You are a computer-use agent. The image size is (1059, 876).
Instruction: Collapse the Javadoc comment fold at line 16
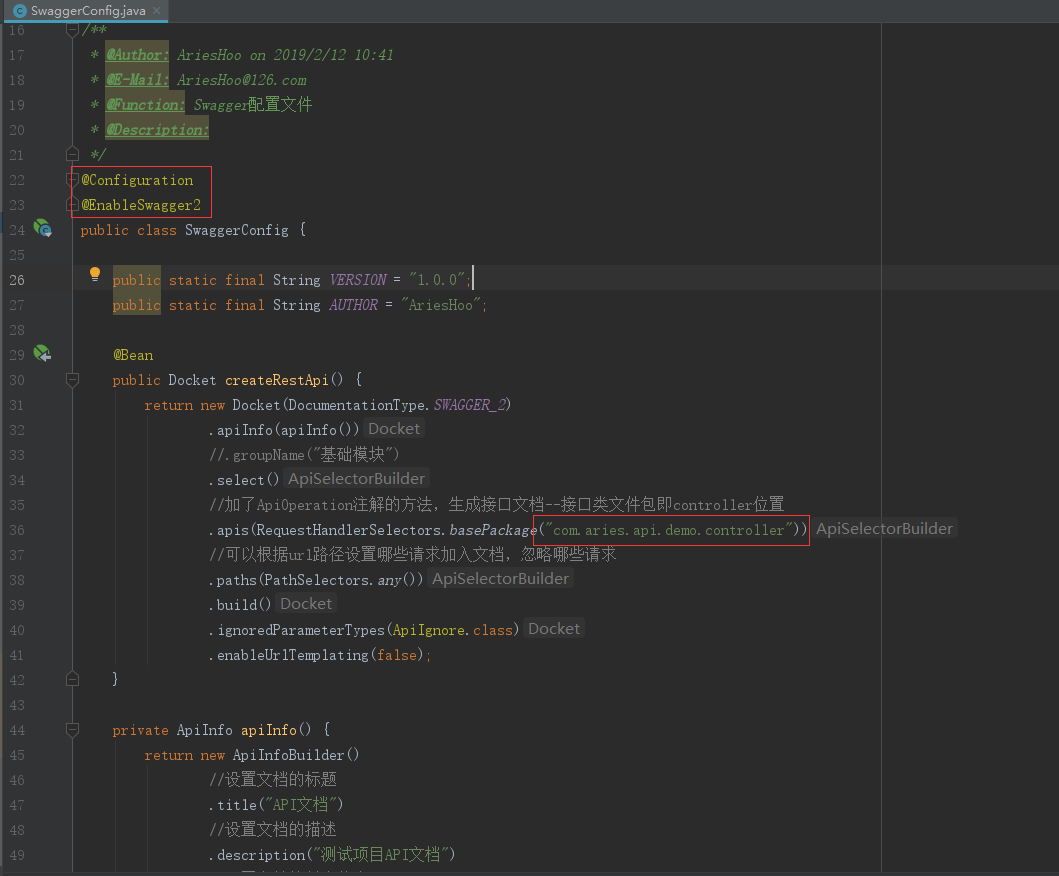point(72,30)
